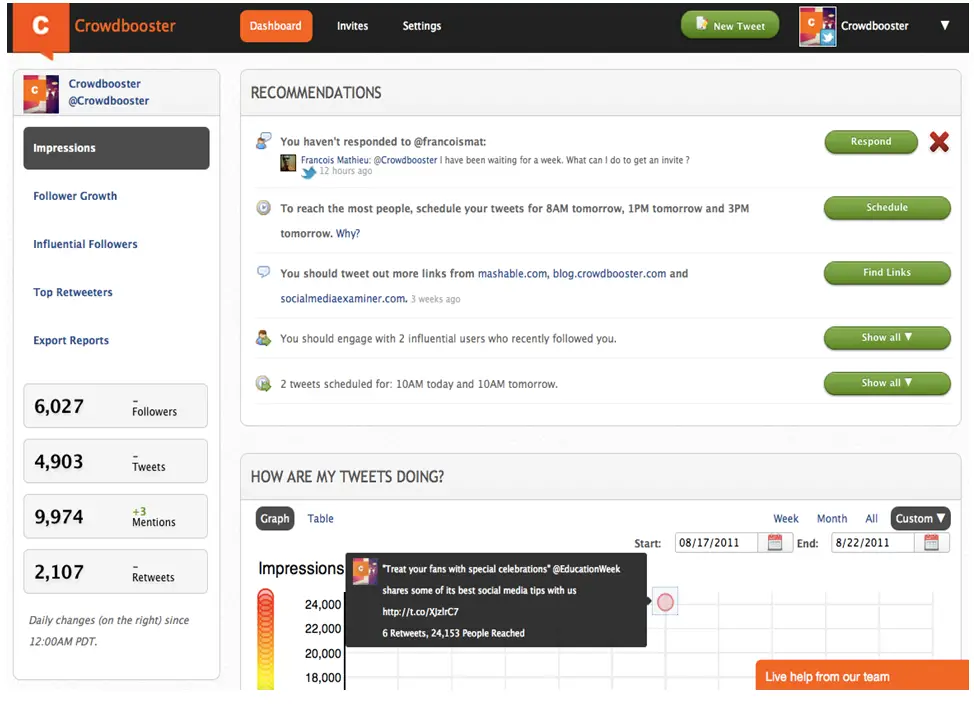The height and width of the screenshot is (705, 974).
Task: Click the Twitter bird reply icon
Action: 309,173
